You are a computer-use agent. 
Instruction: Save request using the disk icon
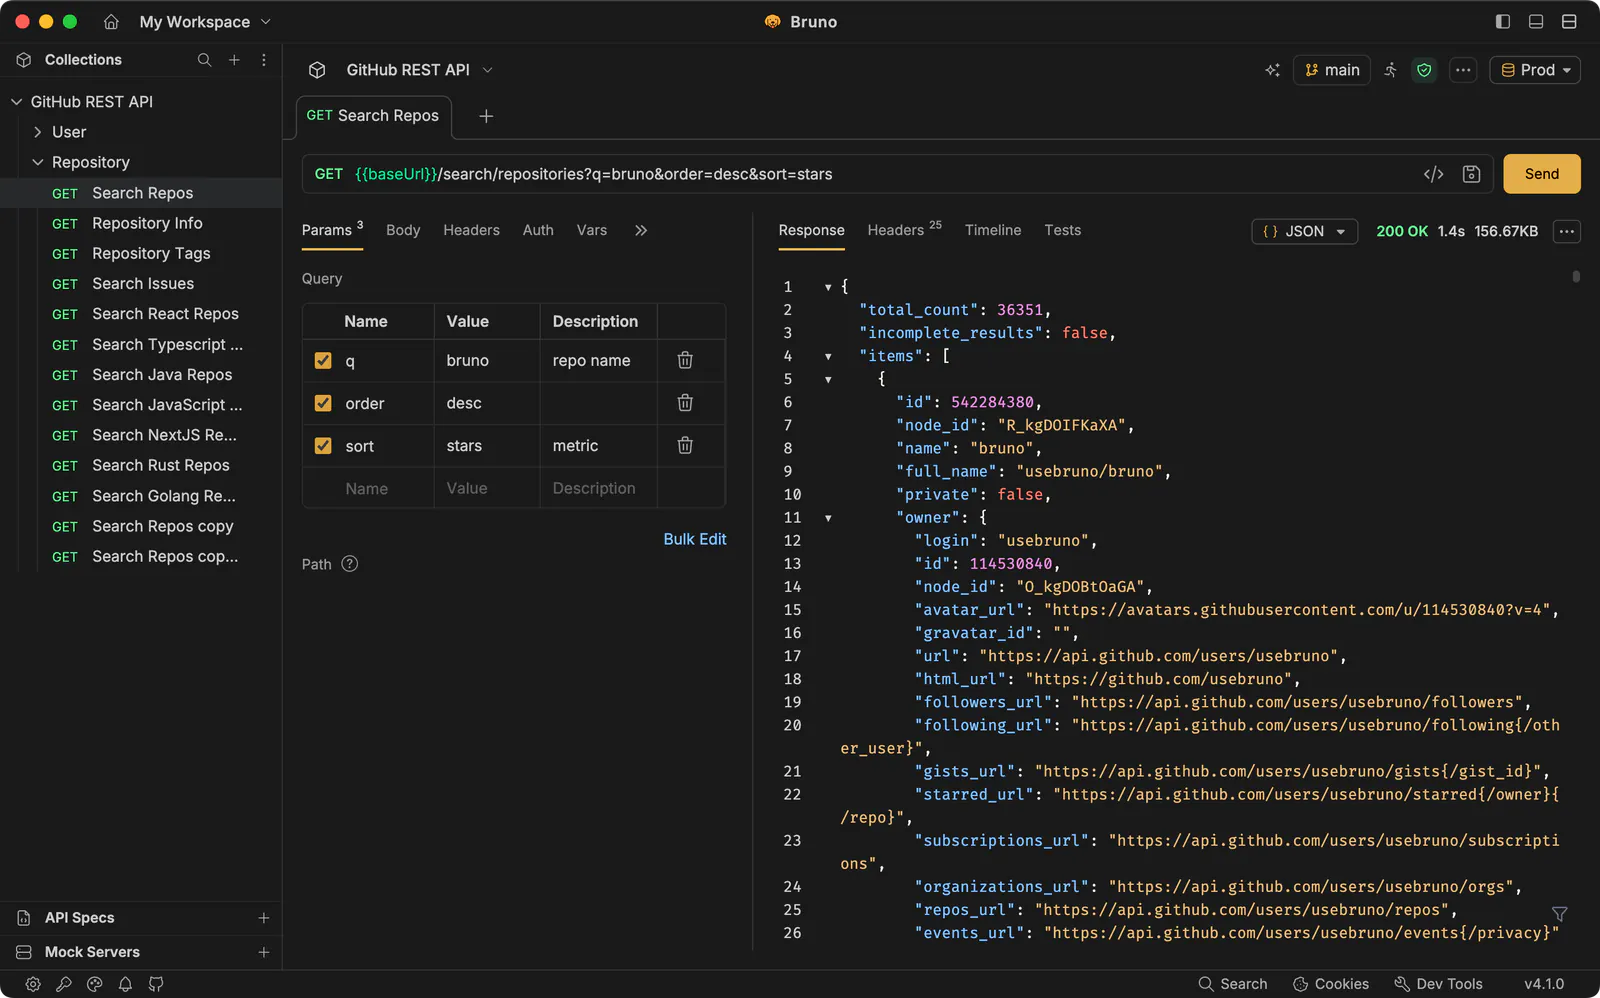(x=1471, y=174)
